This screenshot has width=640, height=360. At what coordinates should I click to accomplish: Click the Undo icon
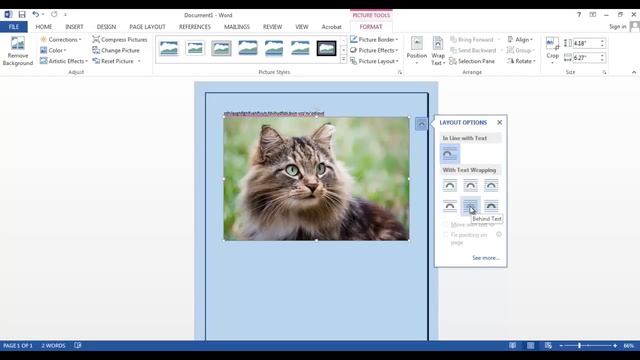click(x=36, y=15)
